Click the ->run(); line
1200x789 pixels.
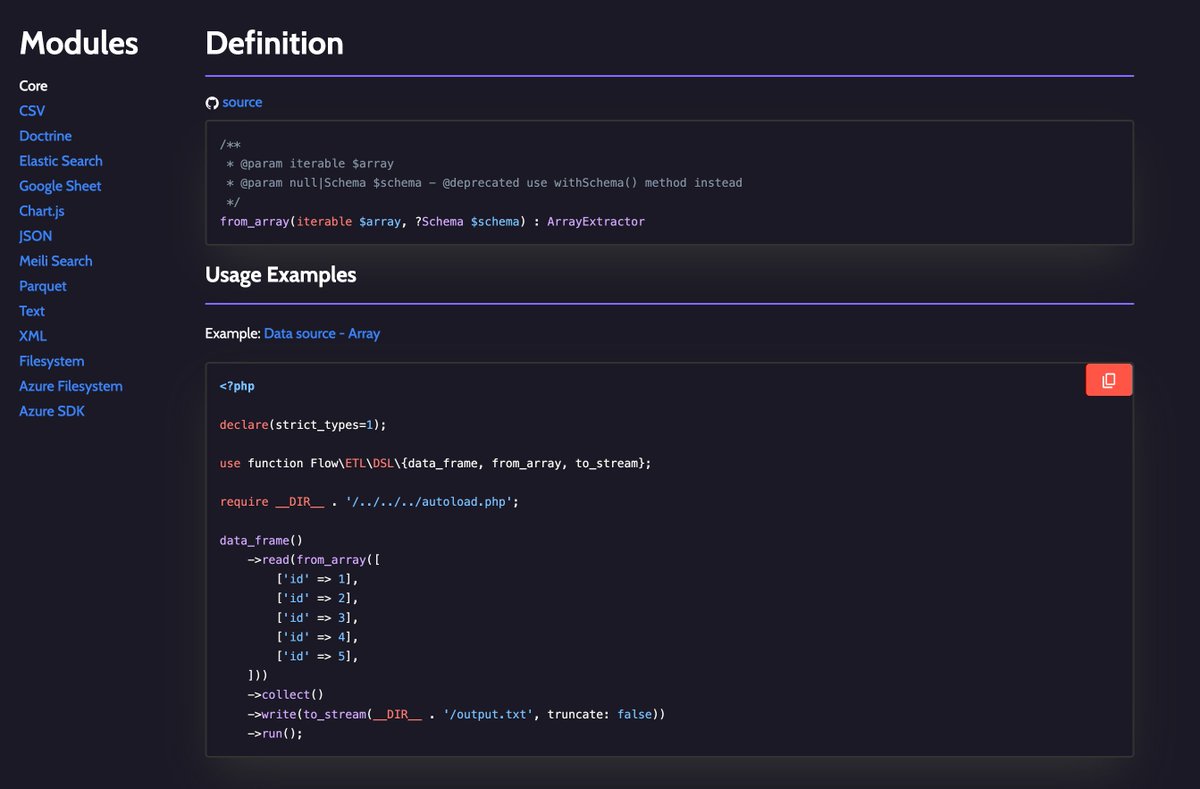[275, 733]
